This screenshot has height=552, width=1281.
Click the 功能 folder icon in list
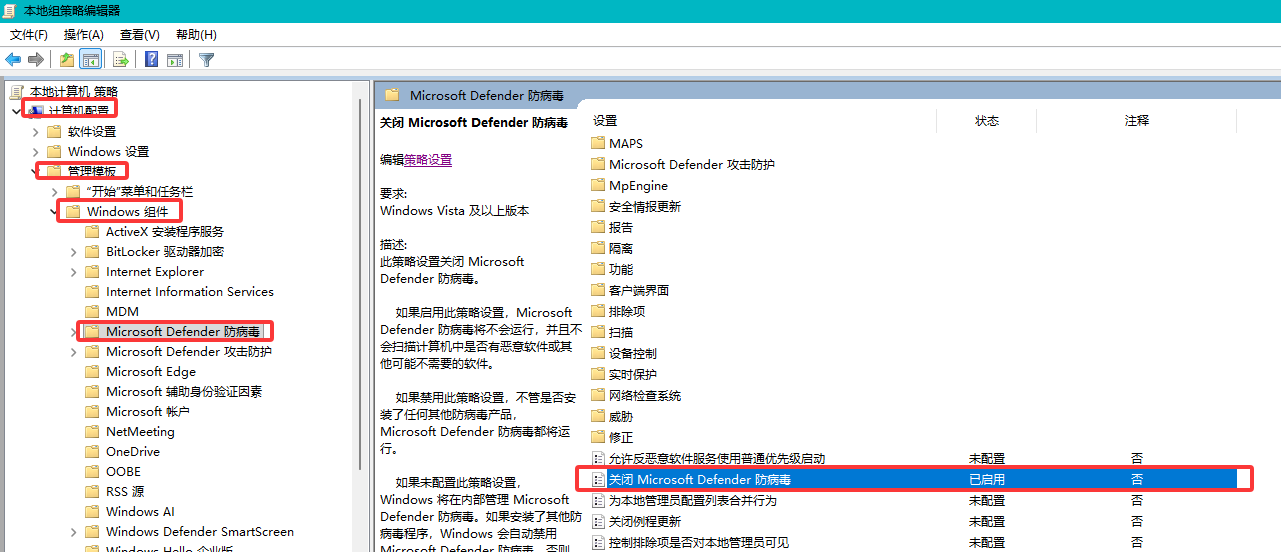598,269
